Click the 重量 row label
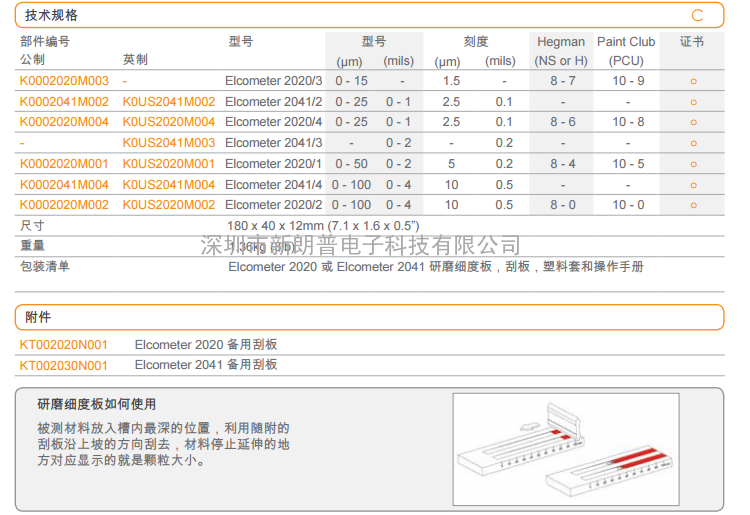 pos(33,246)
